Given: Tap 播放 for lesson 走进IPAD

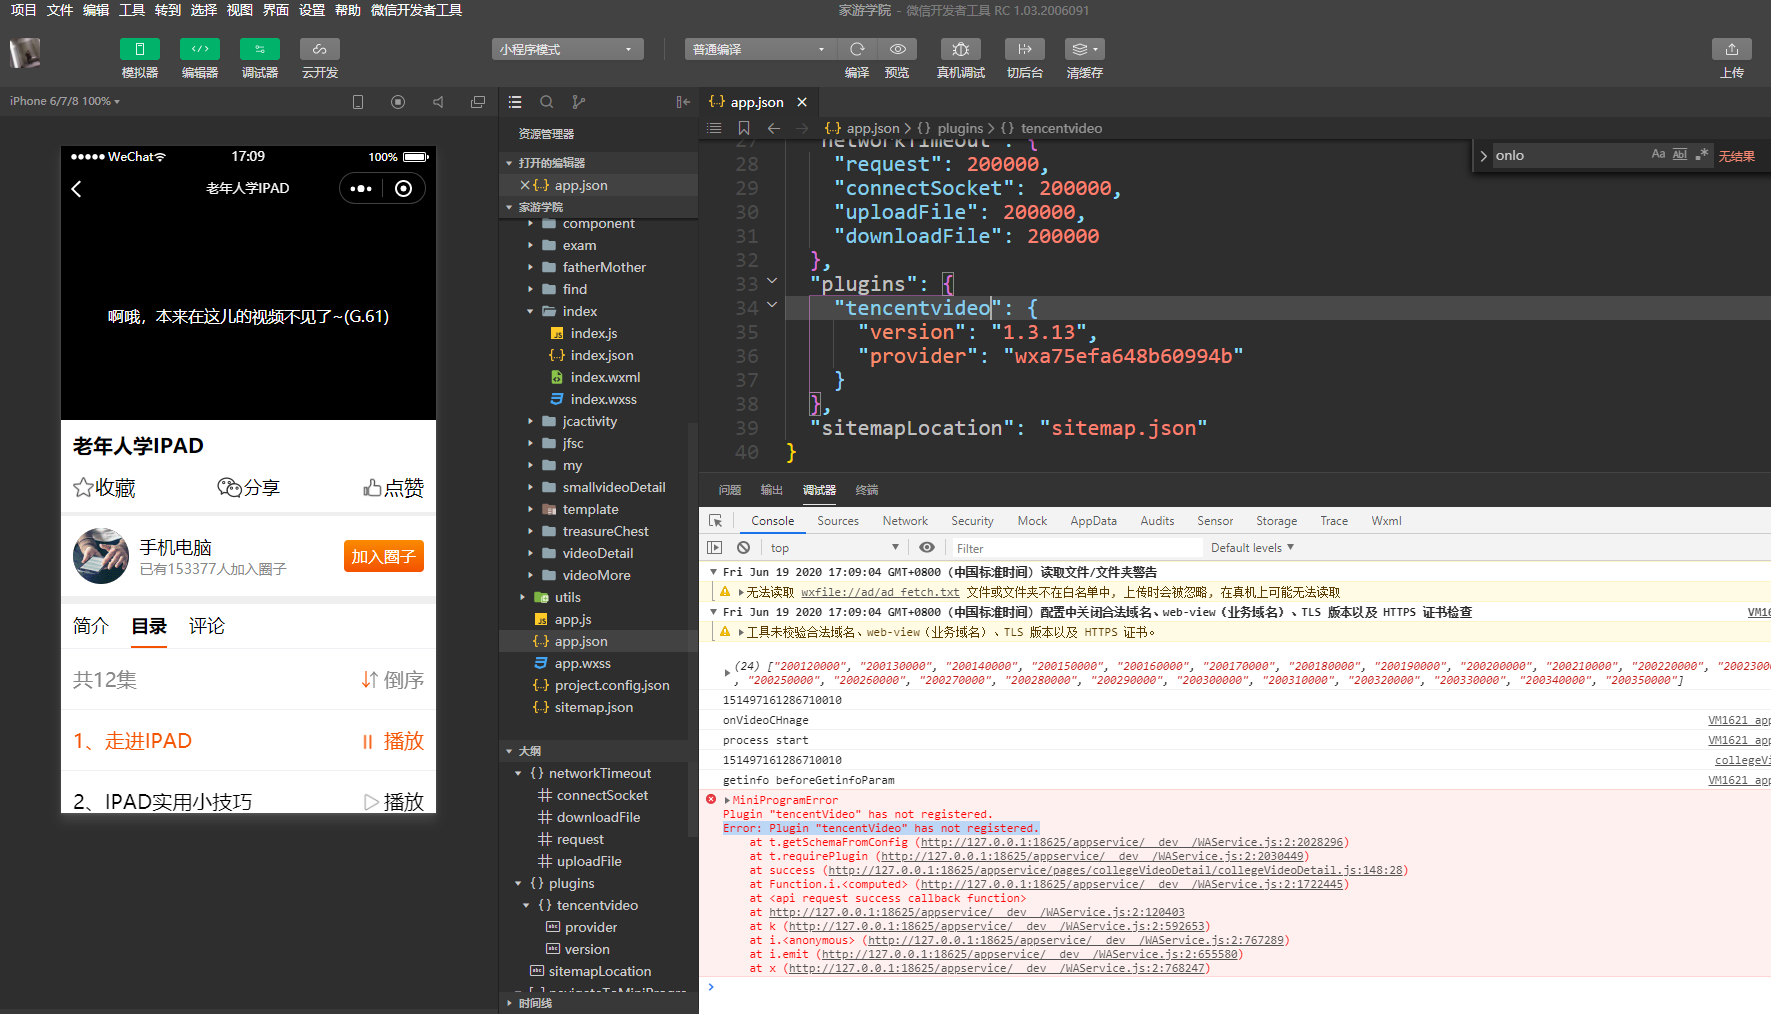Looking at the screenshot, I should tap(393, 741).
